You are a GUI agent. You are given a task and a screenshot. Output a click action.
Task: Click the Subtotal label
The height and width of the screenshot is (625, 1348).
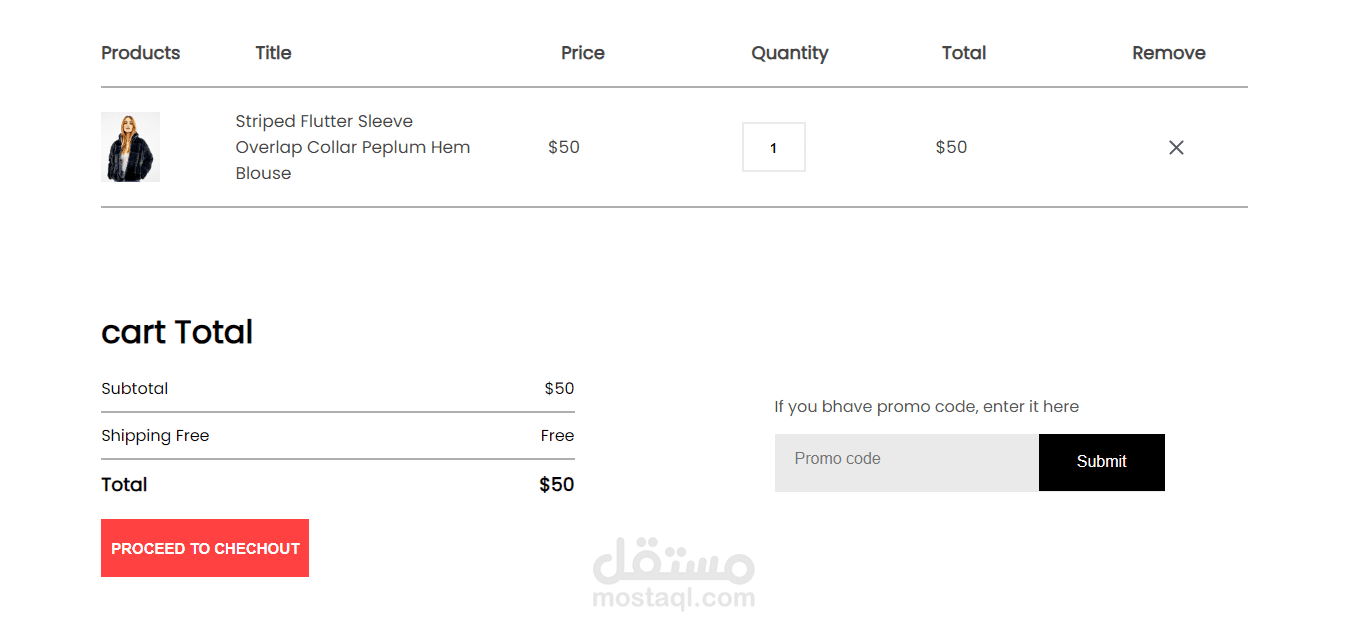click(135, 389)
